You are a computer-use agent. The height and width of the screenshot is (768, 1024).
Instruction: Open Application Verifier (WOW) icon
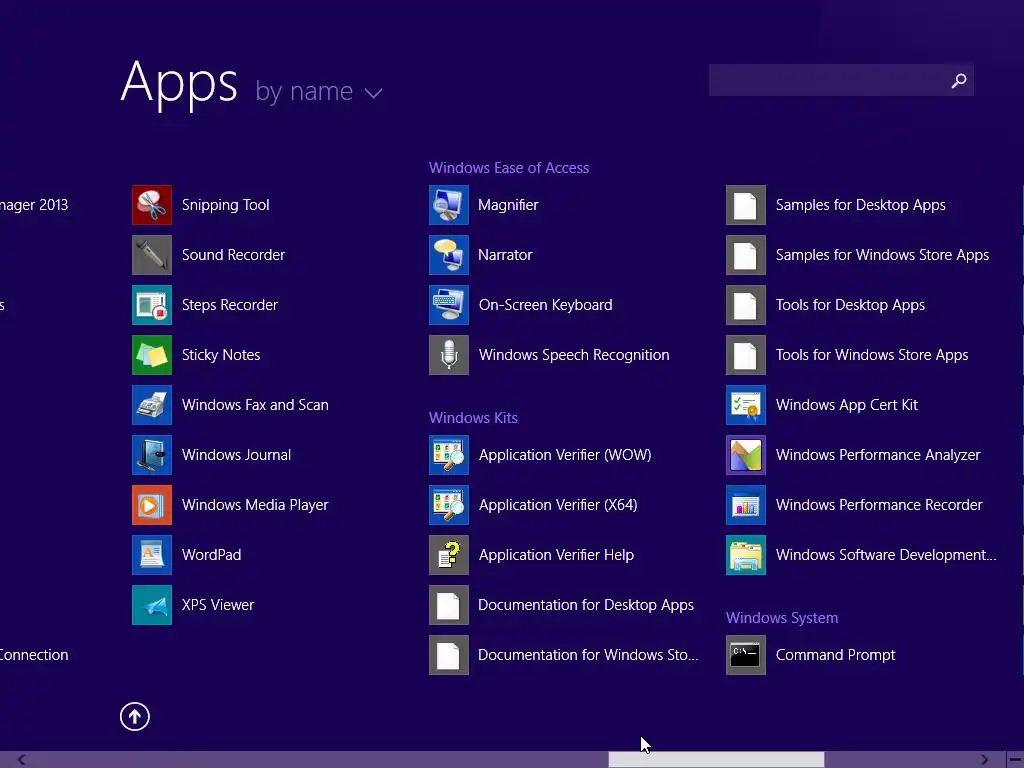(449, 455)
